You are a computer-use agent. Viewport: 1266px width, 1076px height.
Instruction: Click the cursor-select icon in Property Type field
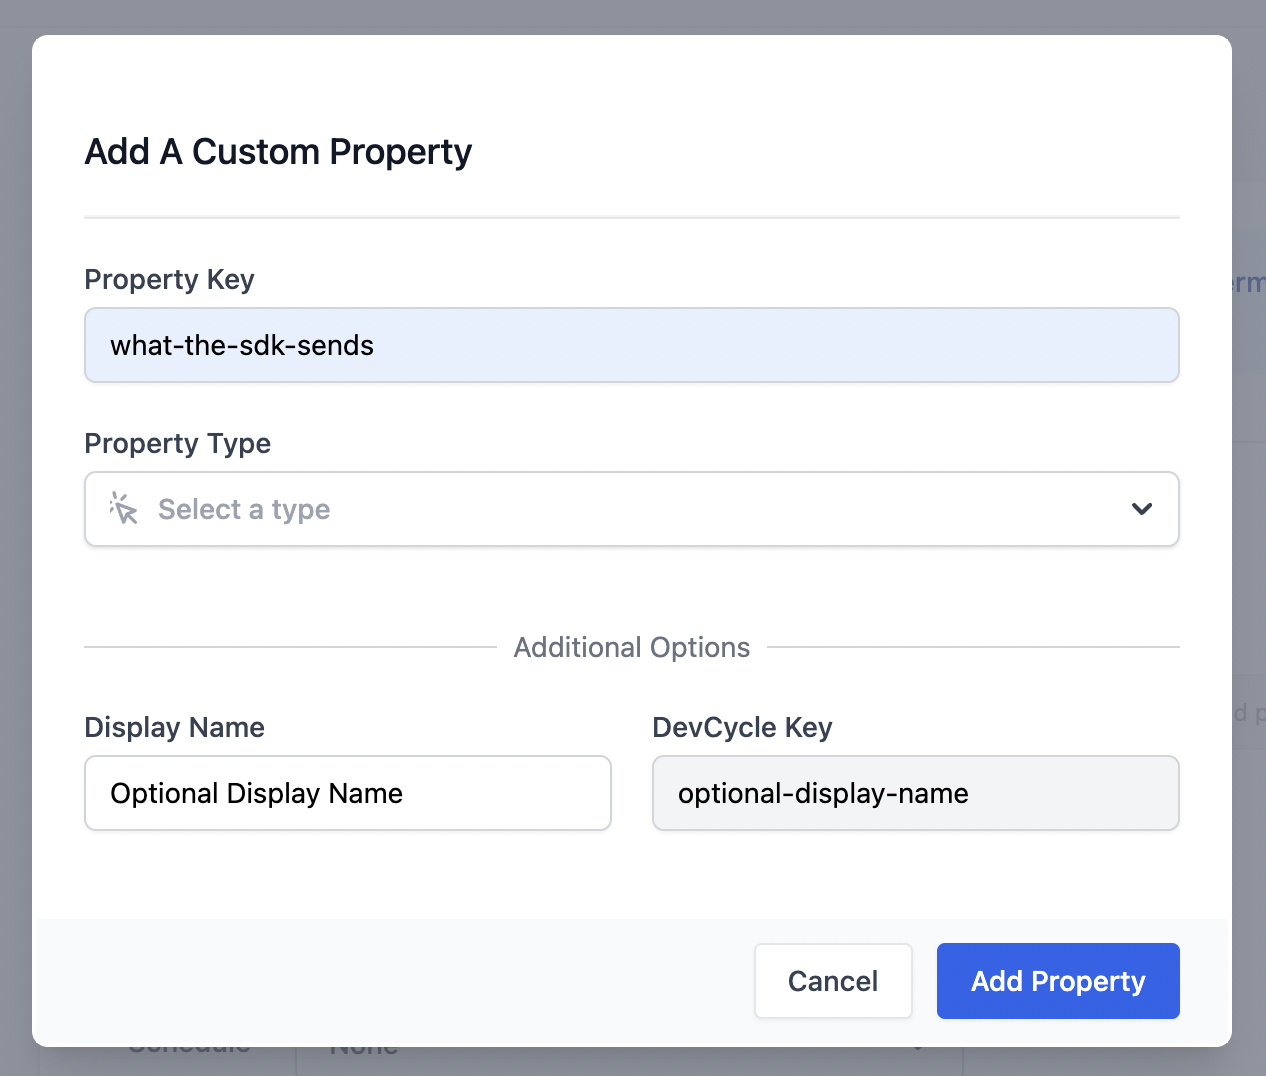[x=123, y=509]
